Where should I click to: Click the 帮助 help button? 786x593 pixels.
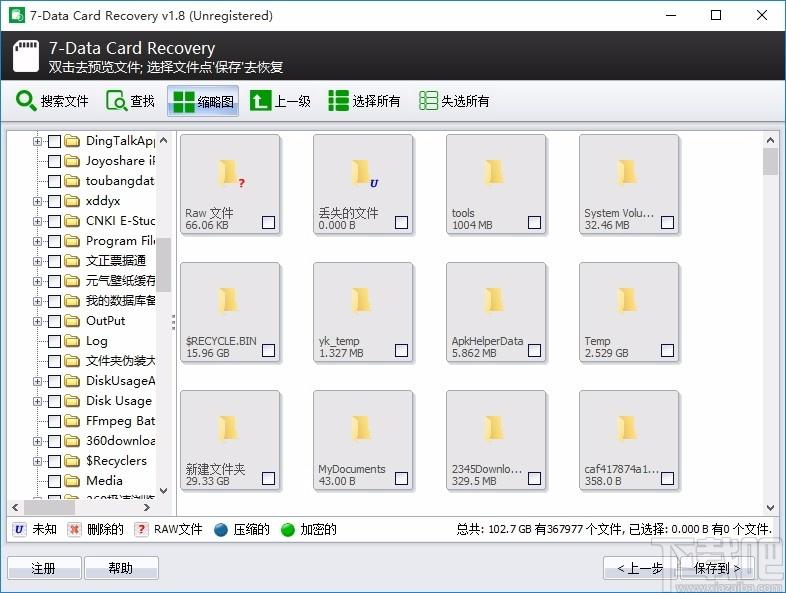click(x=121, y=568)
